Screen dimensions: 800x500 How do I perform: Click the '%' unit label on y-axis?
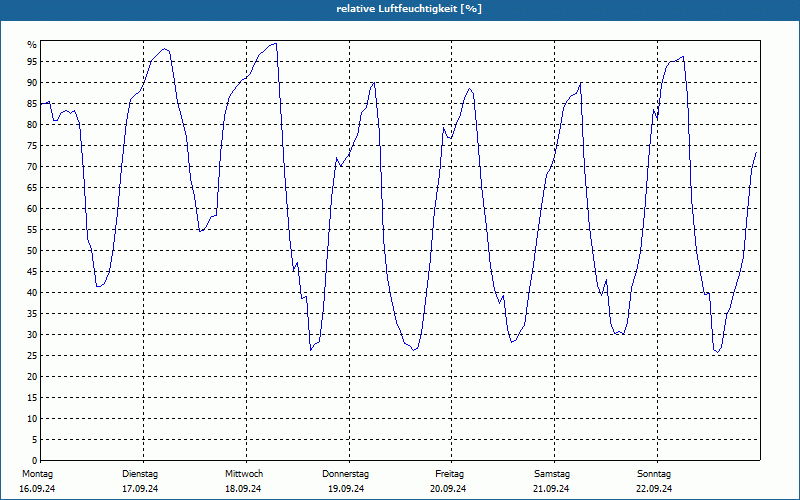[32, 45]
